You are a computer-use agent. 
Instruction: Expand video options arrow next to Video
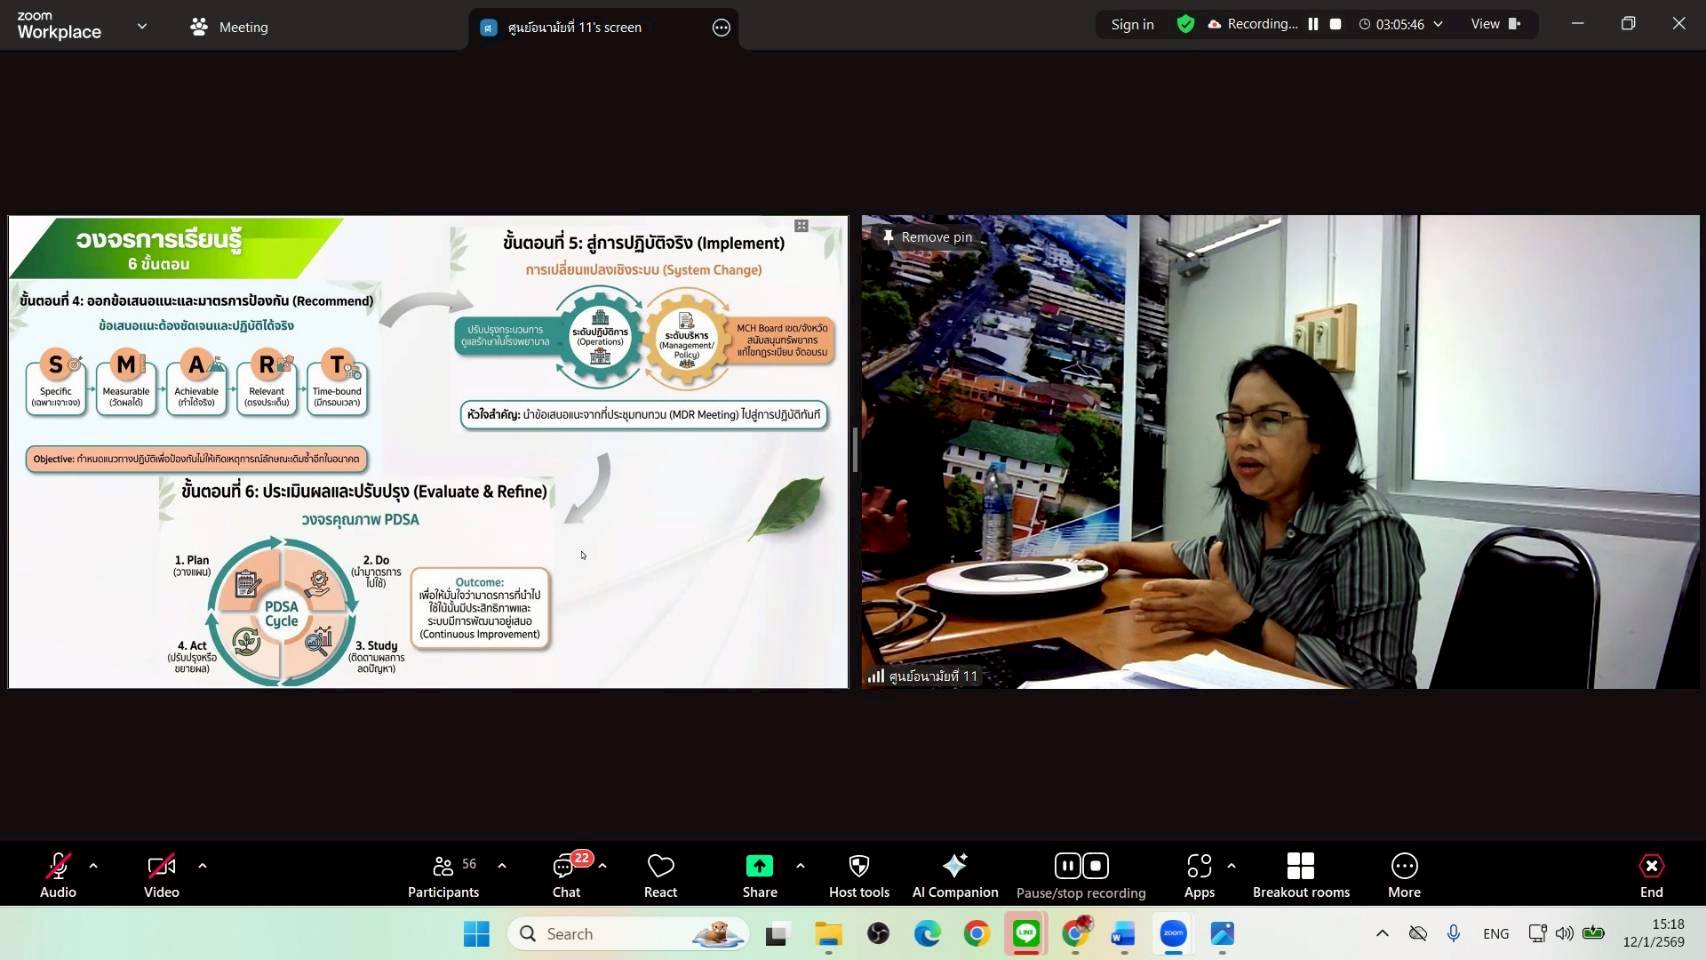pyautogui.click(x=202, y=866)
